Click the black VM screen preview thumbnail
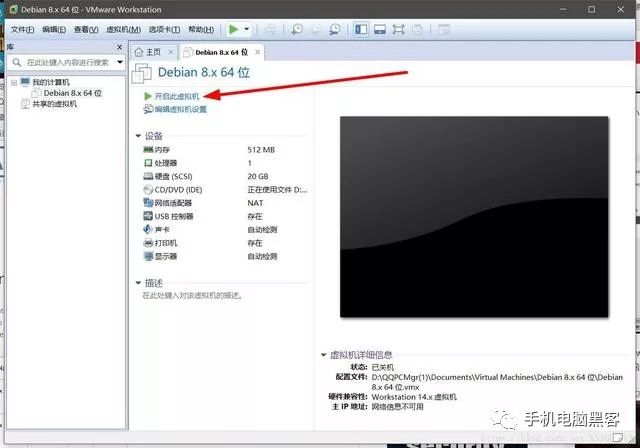 click(474, 217)
